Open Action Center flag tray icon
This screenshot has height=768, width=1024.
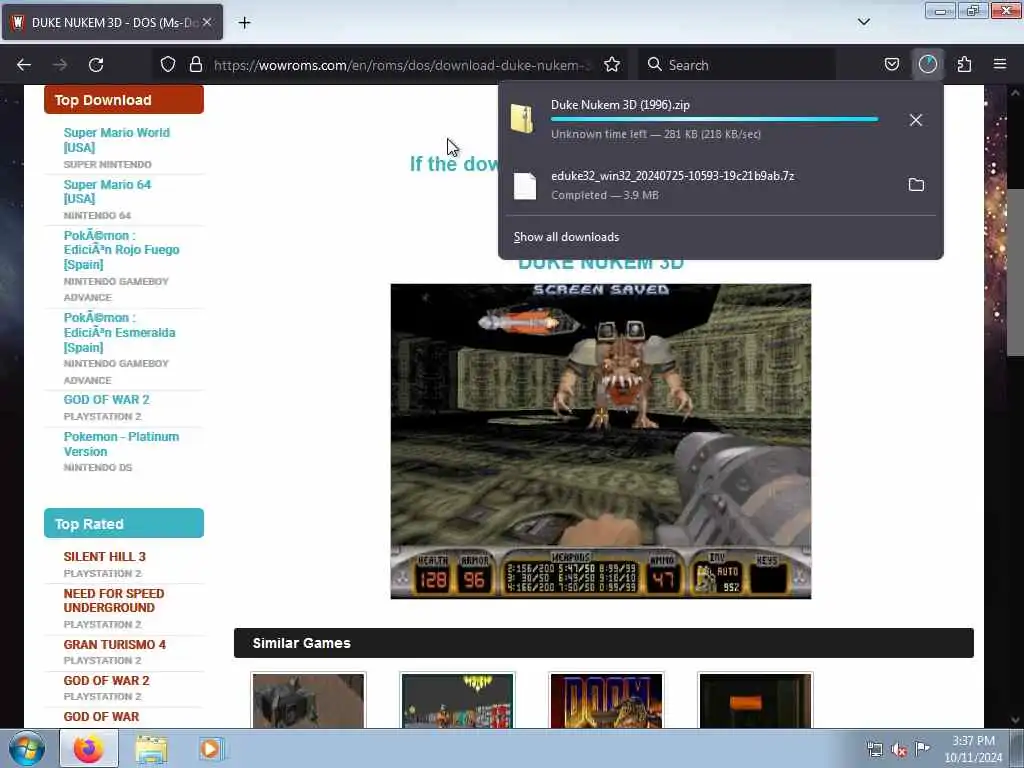click(x=922, y=748)
